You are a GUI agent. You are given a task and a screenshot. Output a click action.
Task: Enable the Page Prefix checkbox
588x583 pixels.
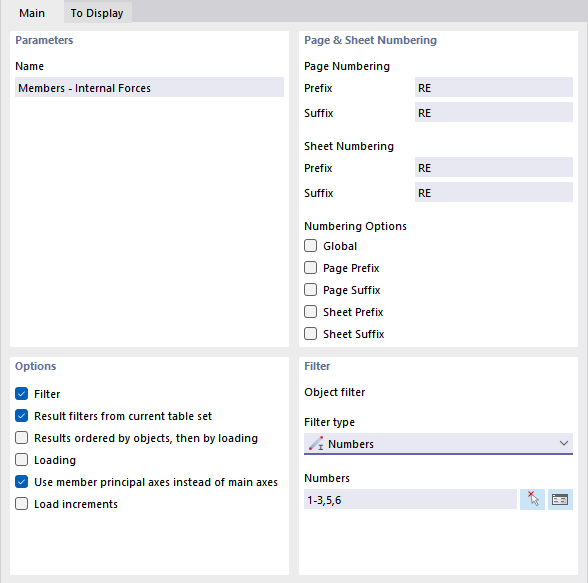[310, 268]
